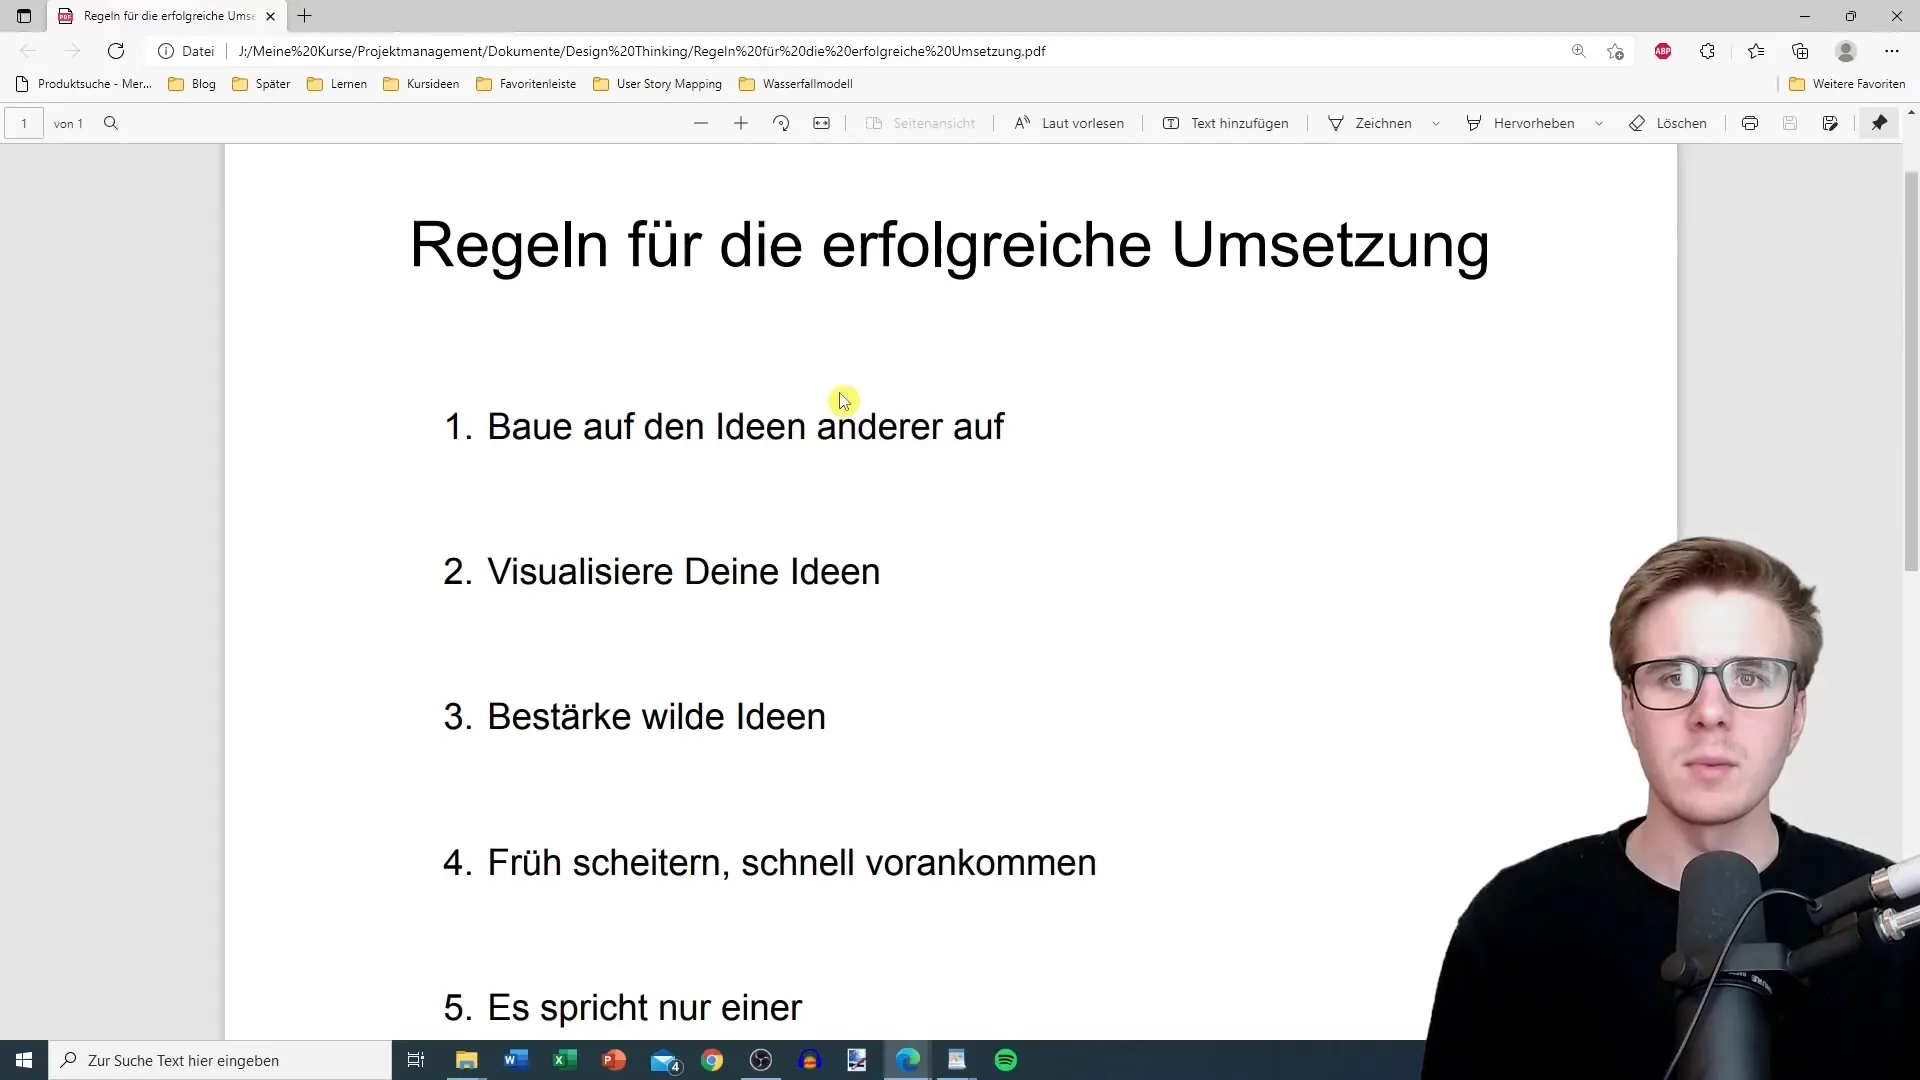
Task: Click the fit-to-page zoom icon
Action: pyautogui.click(x=822, y=123)
